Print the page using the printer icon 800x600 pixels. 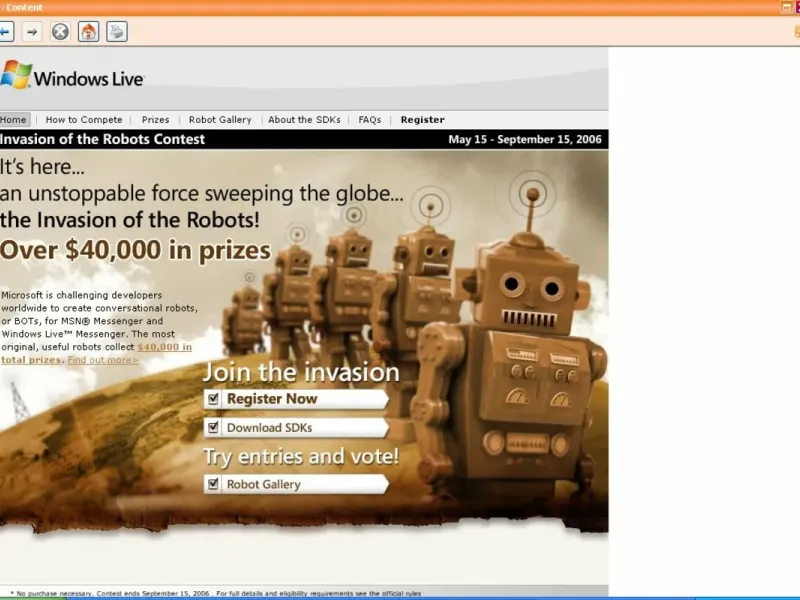(x=117, y=32)
